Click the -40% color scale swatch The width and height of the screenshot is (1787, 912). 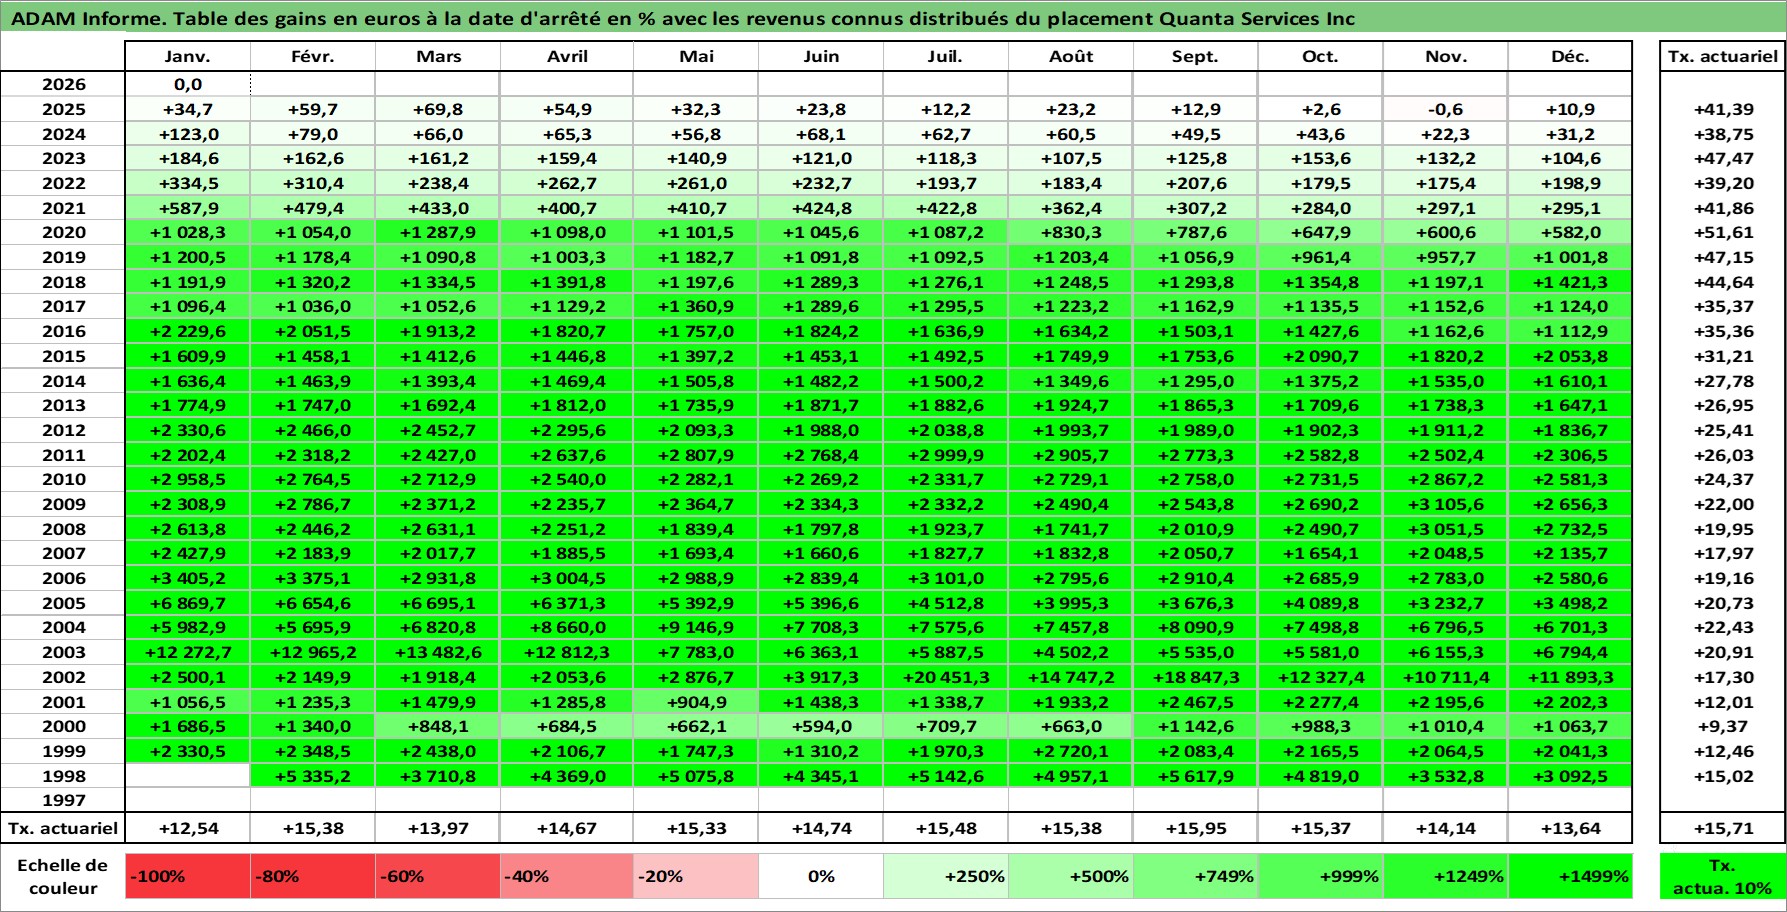pyautogui.click(x=567, y=876)
